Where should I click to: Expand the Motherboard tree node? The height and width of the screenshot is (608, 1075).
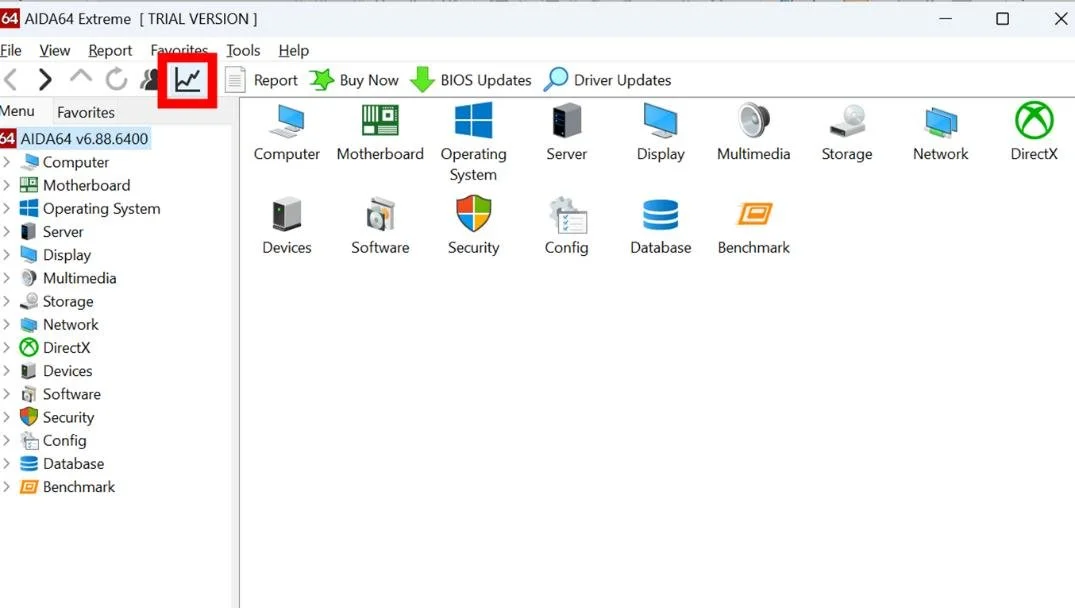7,185
